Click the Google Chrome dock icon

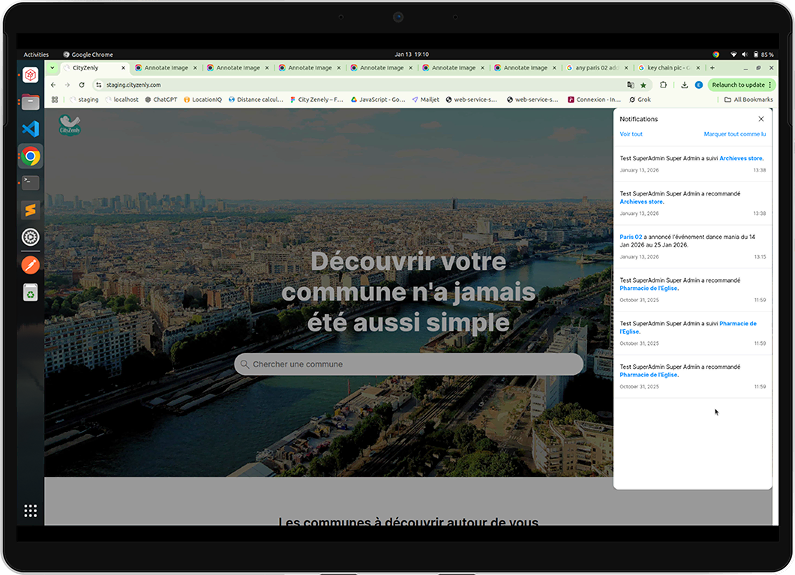point(30,156)
